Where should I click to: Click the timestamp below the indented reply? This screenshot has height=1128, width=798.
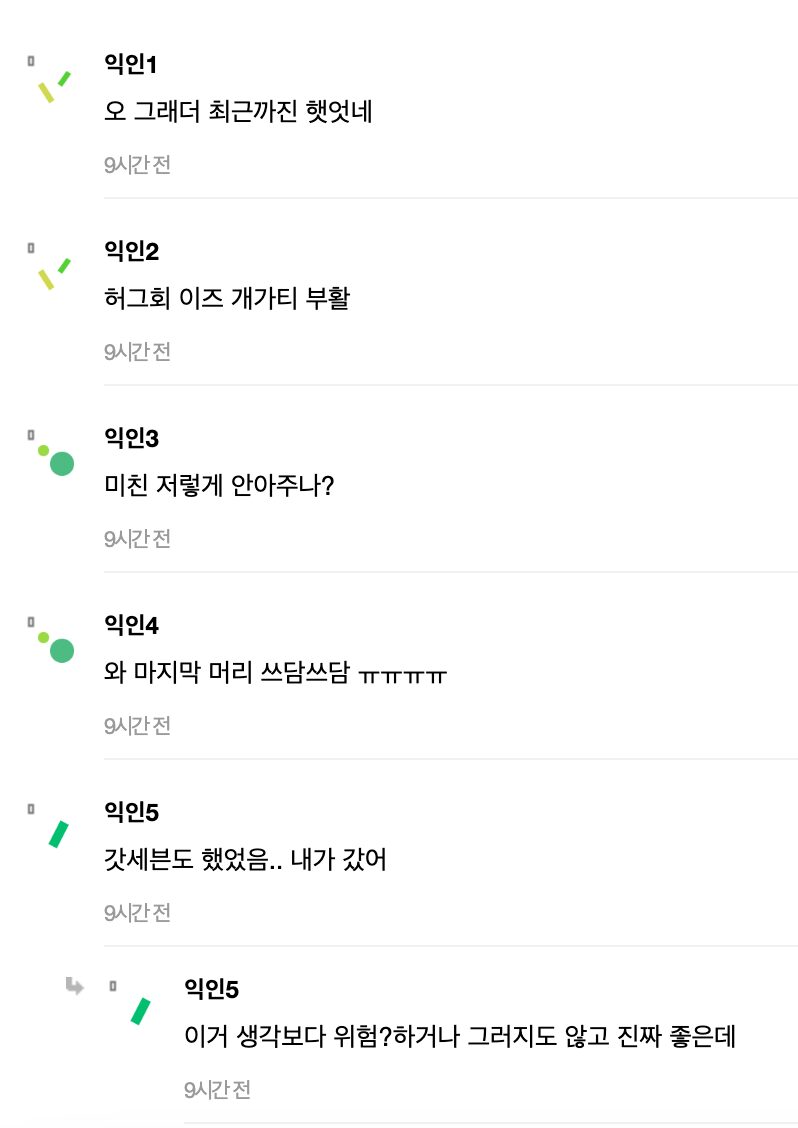pyautogui.click(x=217, y=1090)
